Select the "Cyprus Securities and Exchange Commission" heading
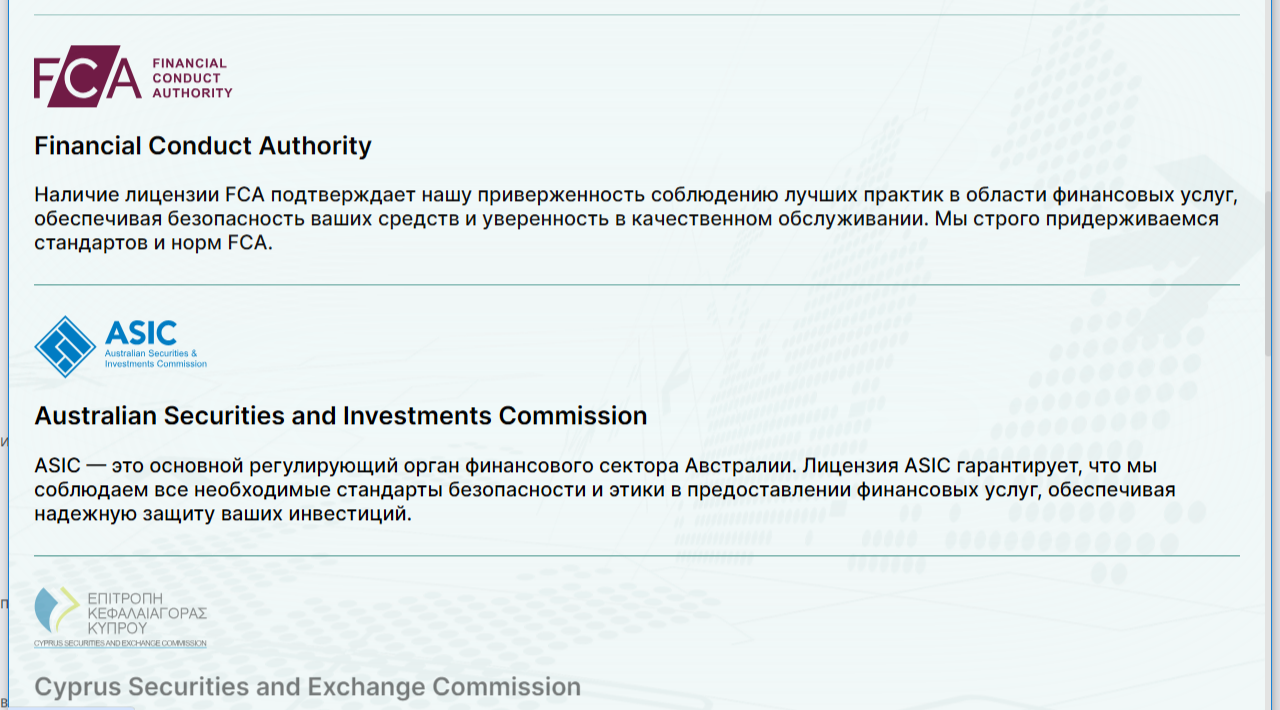This screenshot has width=1280, height=710. coord(307,687)
